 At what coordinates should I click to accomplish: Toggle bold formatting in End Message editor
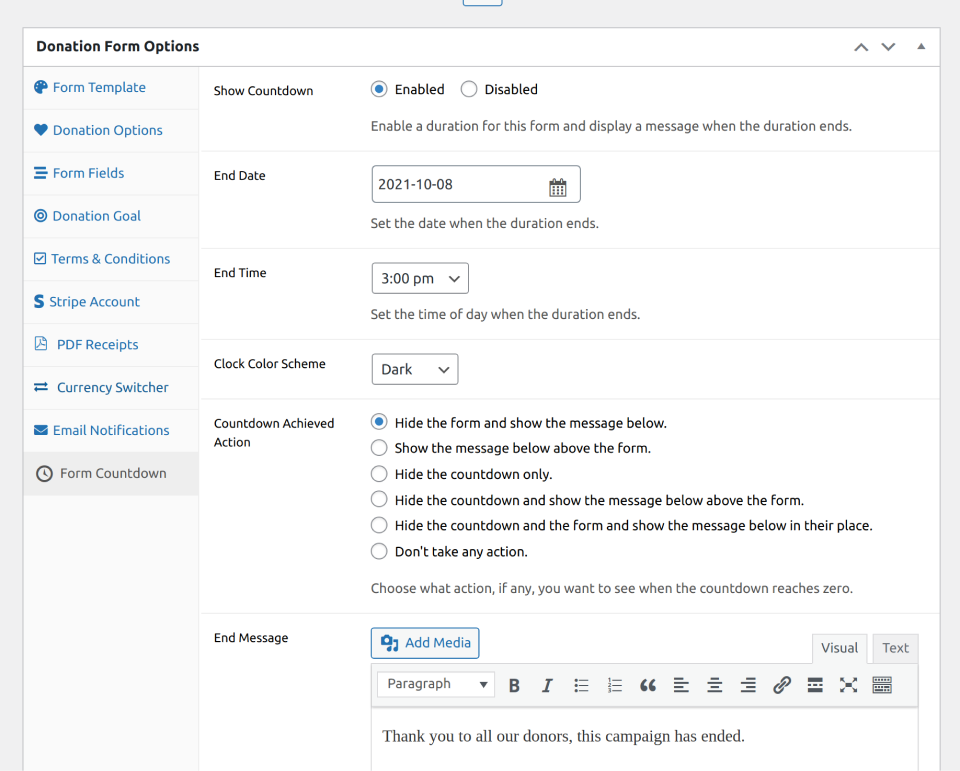pyautogui.click(x=514, y=685)
